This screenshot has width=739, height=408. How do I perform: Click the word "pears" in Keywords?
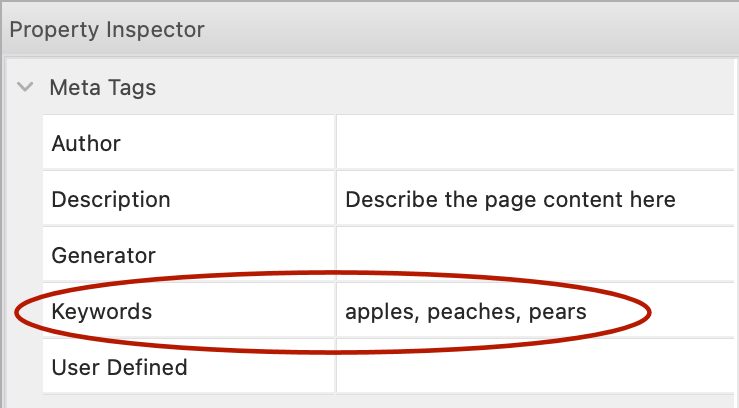(x=558, y=313)
